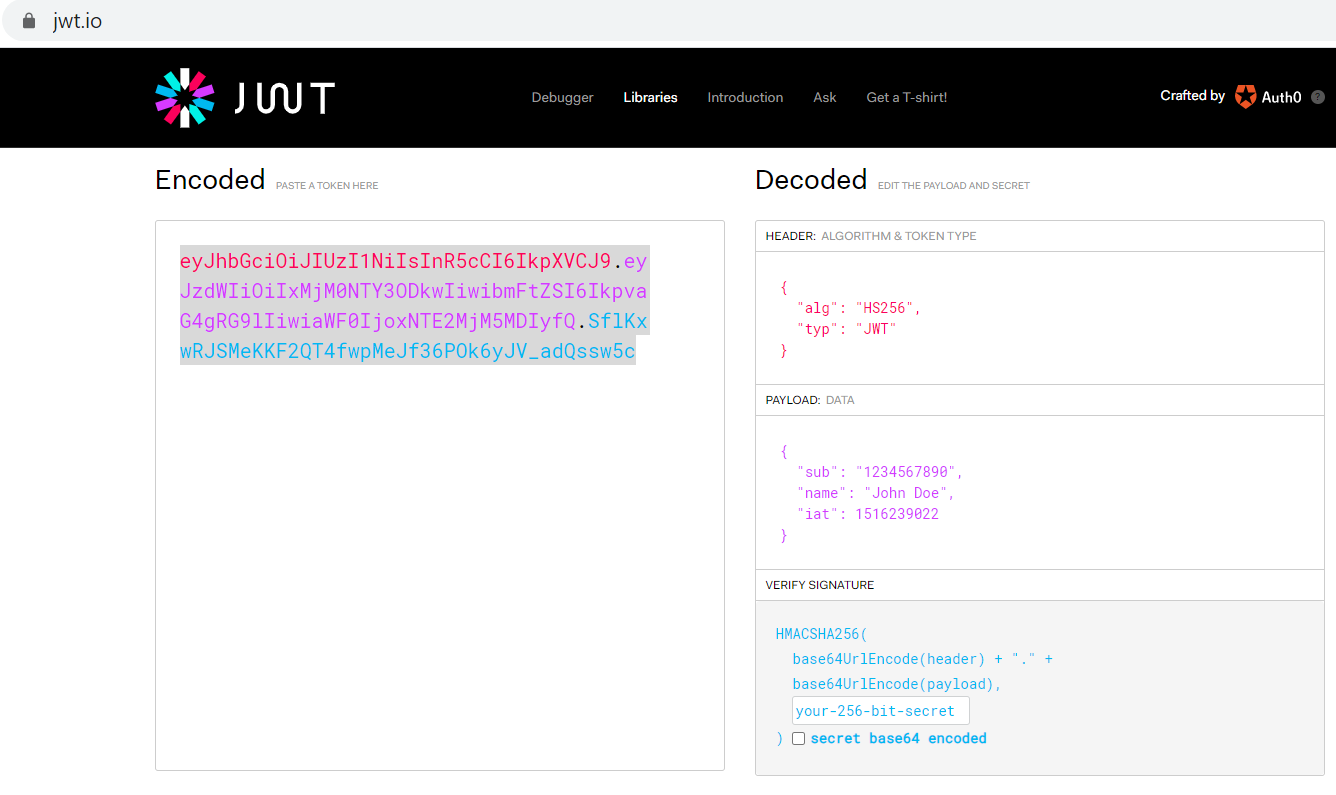Click the iat value 1516239022
Viewport: 1336px width, 795px height.
(x=896, y=514)
